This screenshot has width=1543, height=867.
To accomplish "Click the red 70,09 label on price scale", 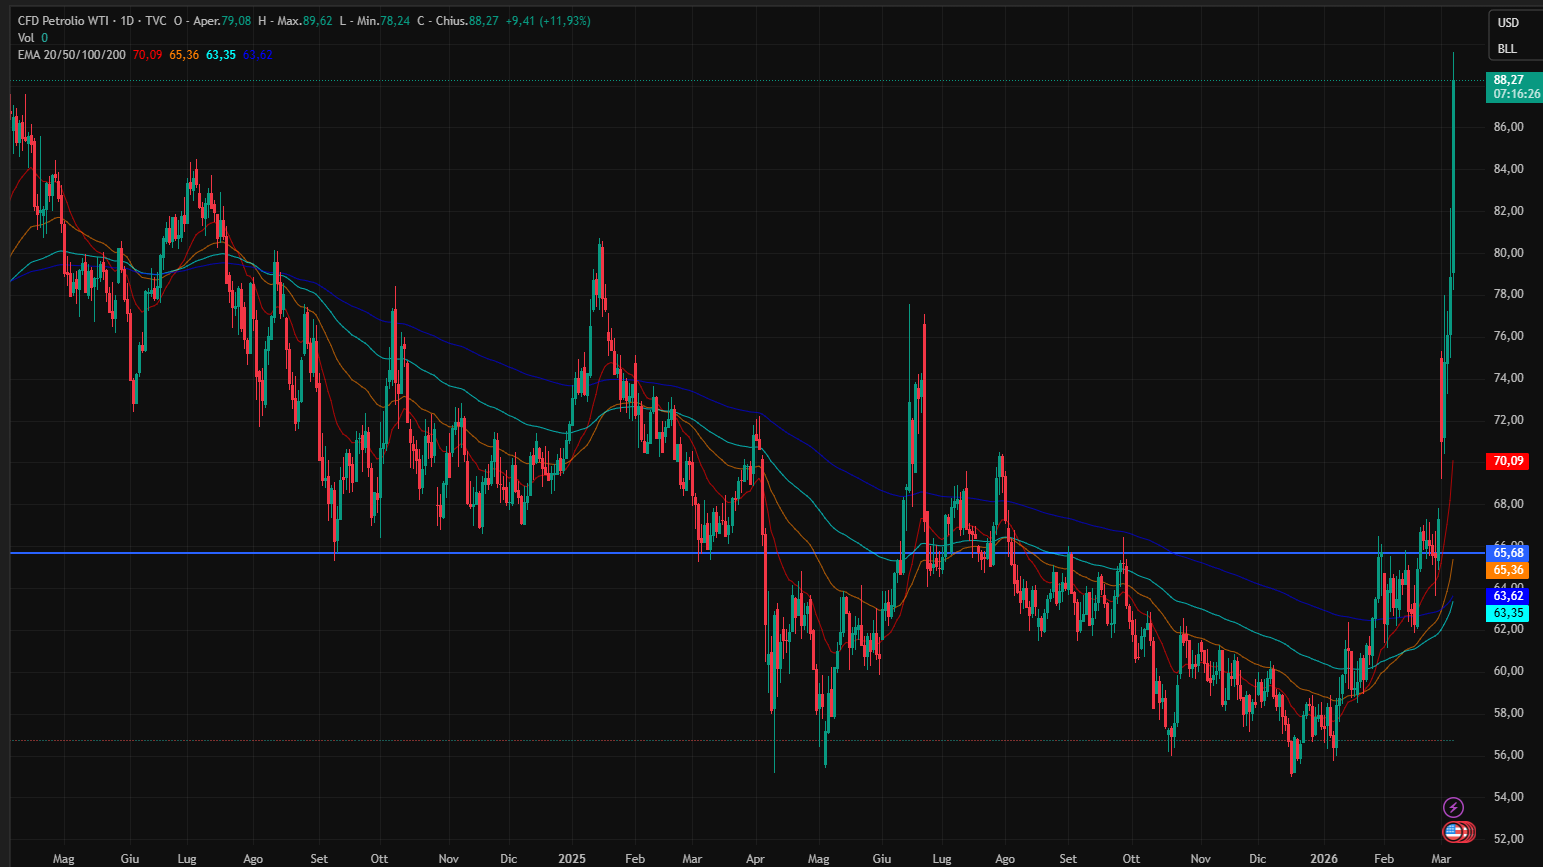I will pos(1508,461).
